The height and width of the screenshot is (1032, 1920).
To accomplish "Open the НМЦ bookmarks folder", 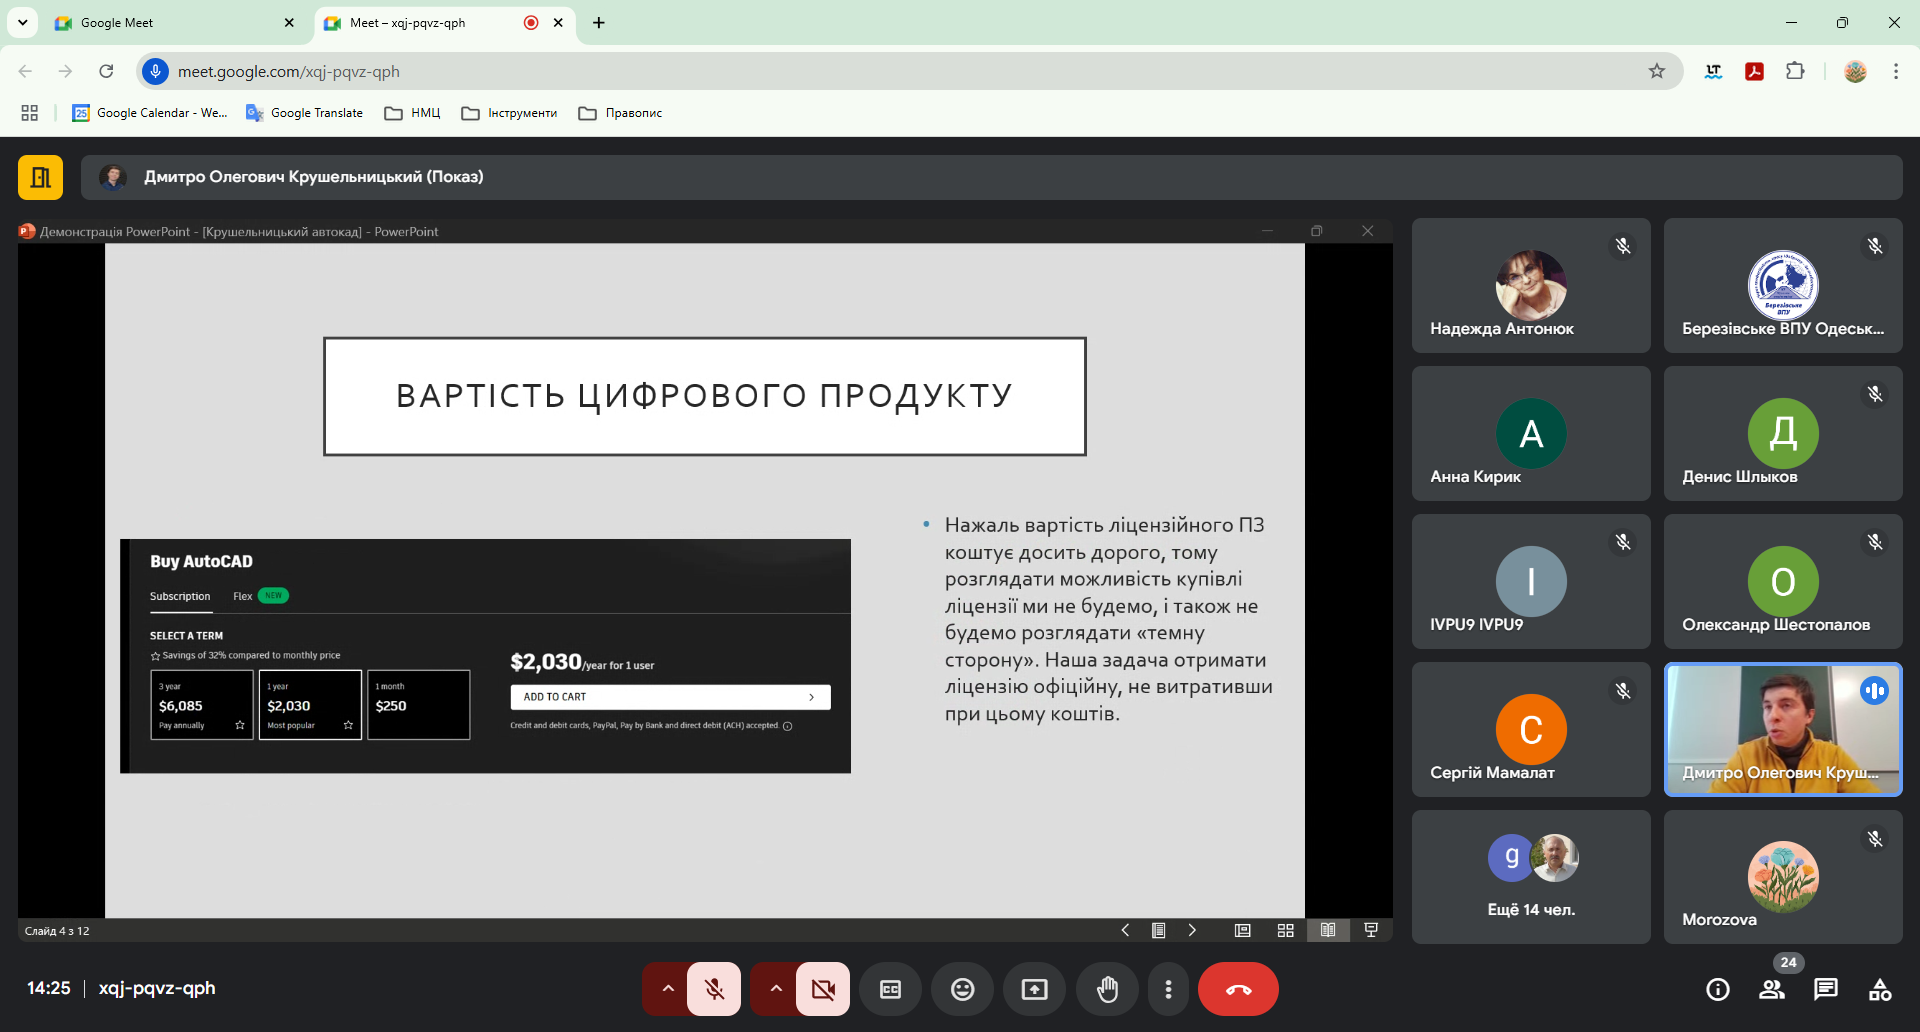I will [413, 113].
